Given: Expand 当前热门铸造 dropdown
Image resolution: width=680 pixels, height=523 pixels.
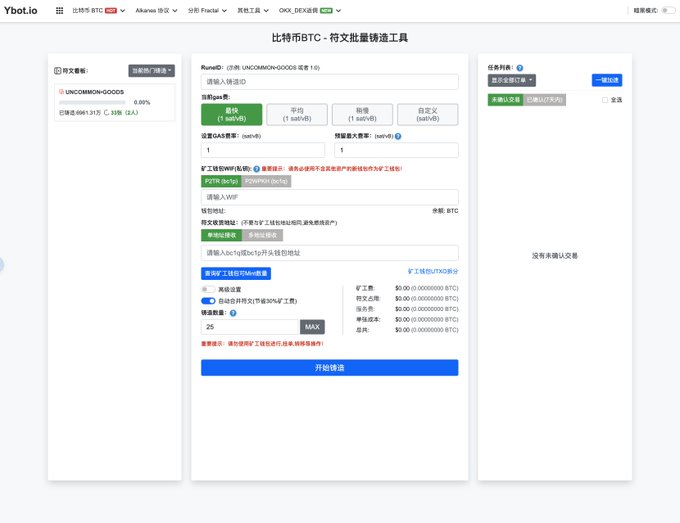Looking at the screenshot, I should tap(151, 71).
